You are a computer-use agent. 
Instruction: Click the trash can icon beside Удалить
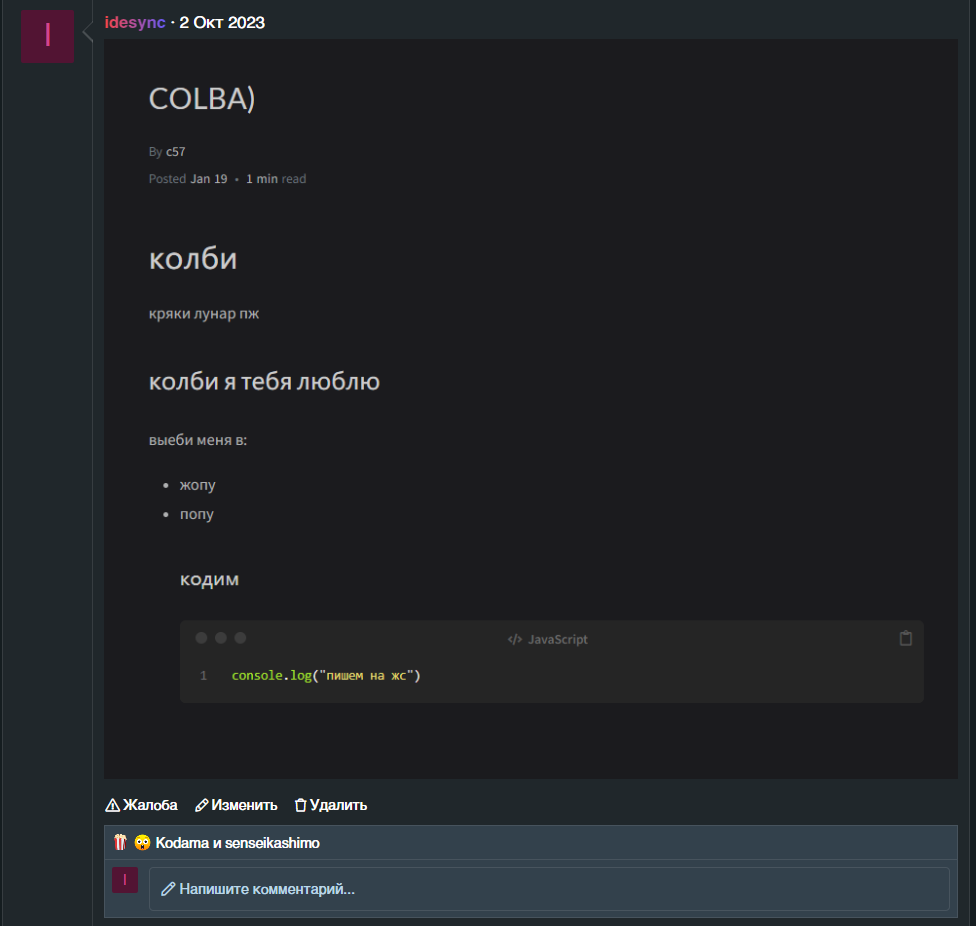pyautogui.click(x=300, y=805)
